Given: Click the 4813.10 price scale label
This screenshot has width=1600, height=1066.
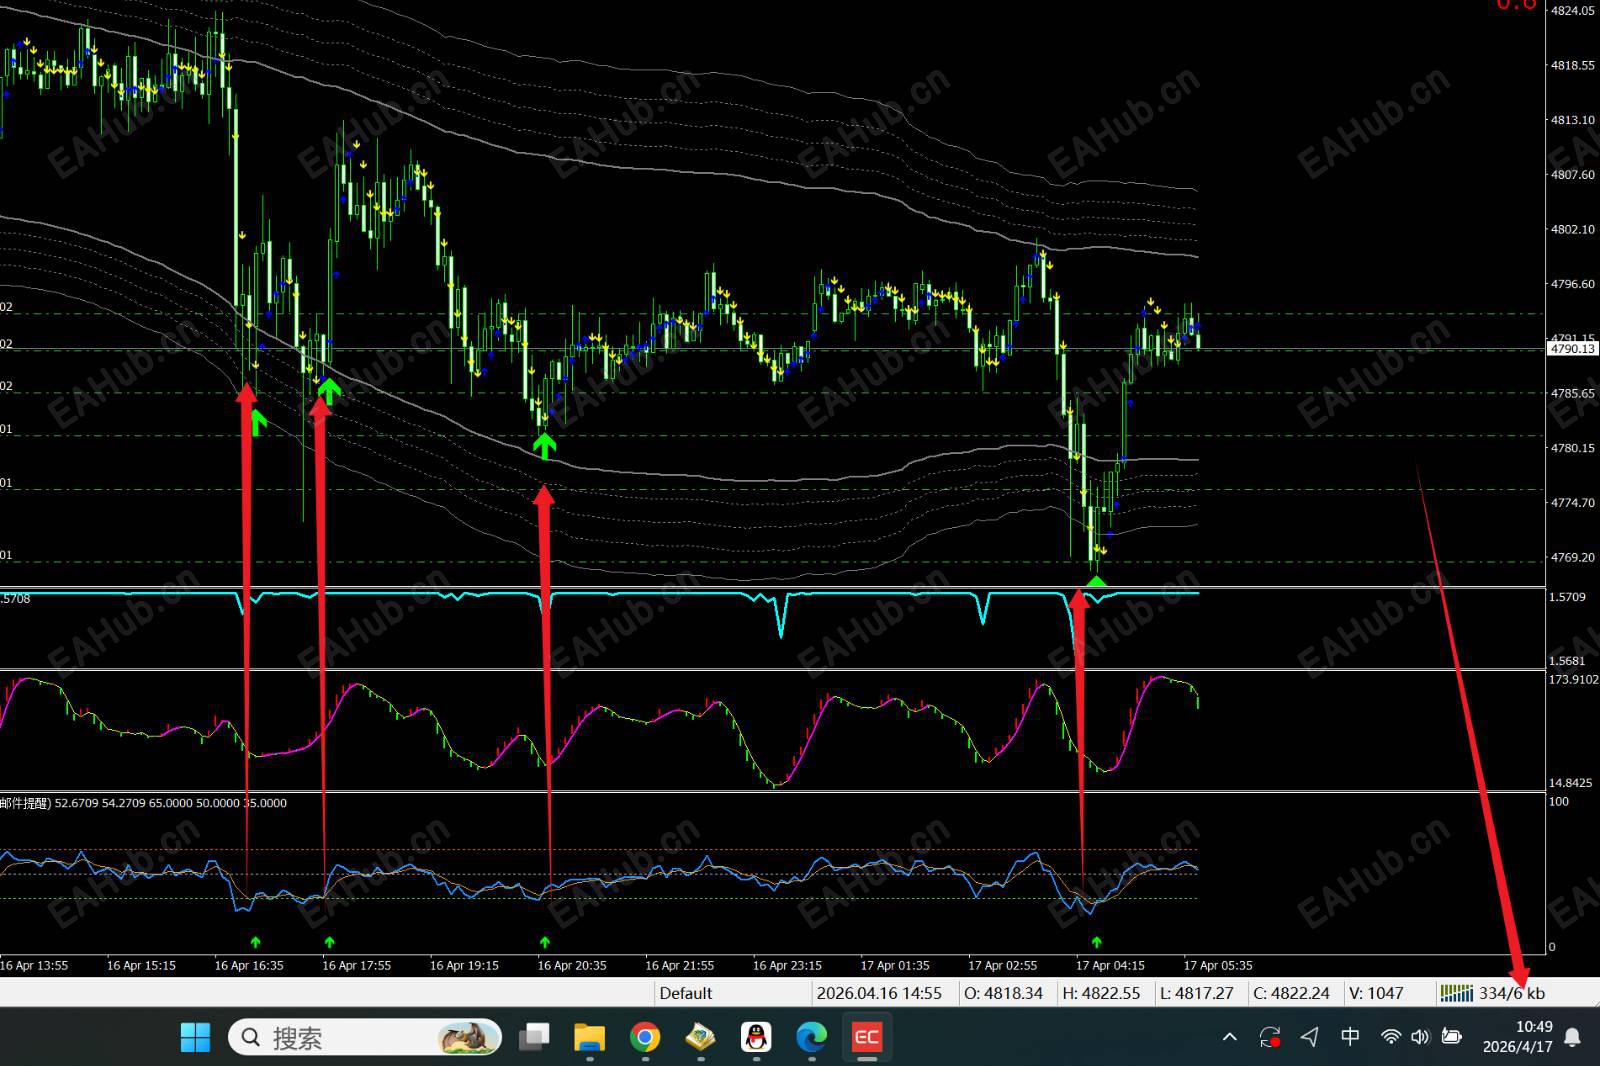Looking at the screenshot, I should click(x=1573, y=120).
